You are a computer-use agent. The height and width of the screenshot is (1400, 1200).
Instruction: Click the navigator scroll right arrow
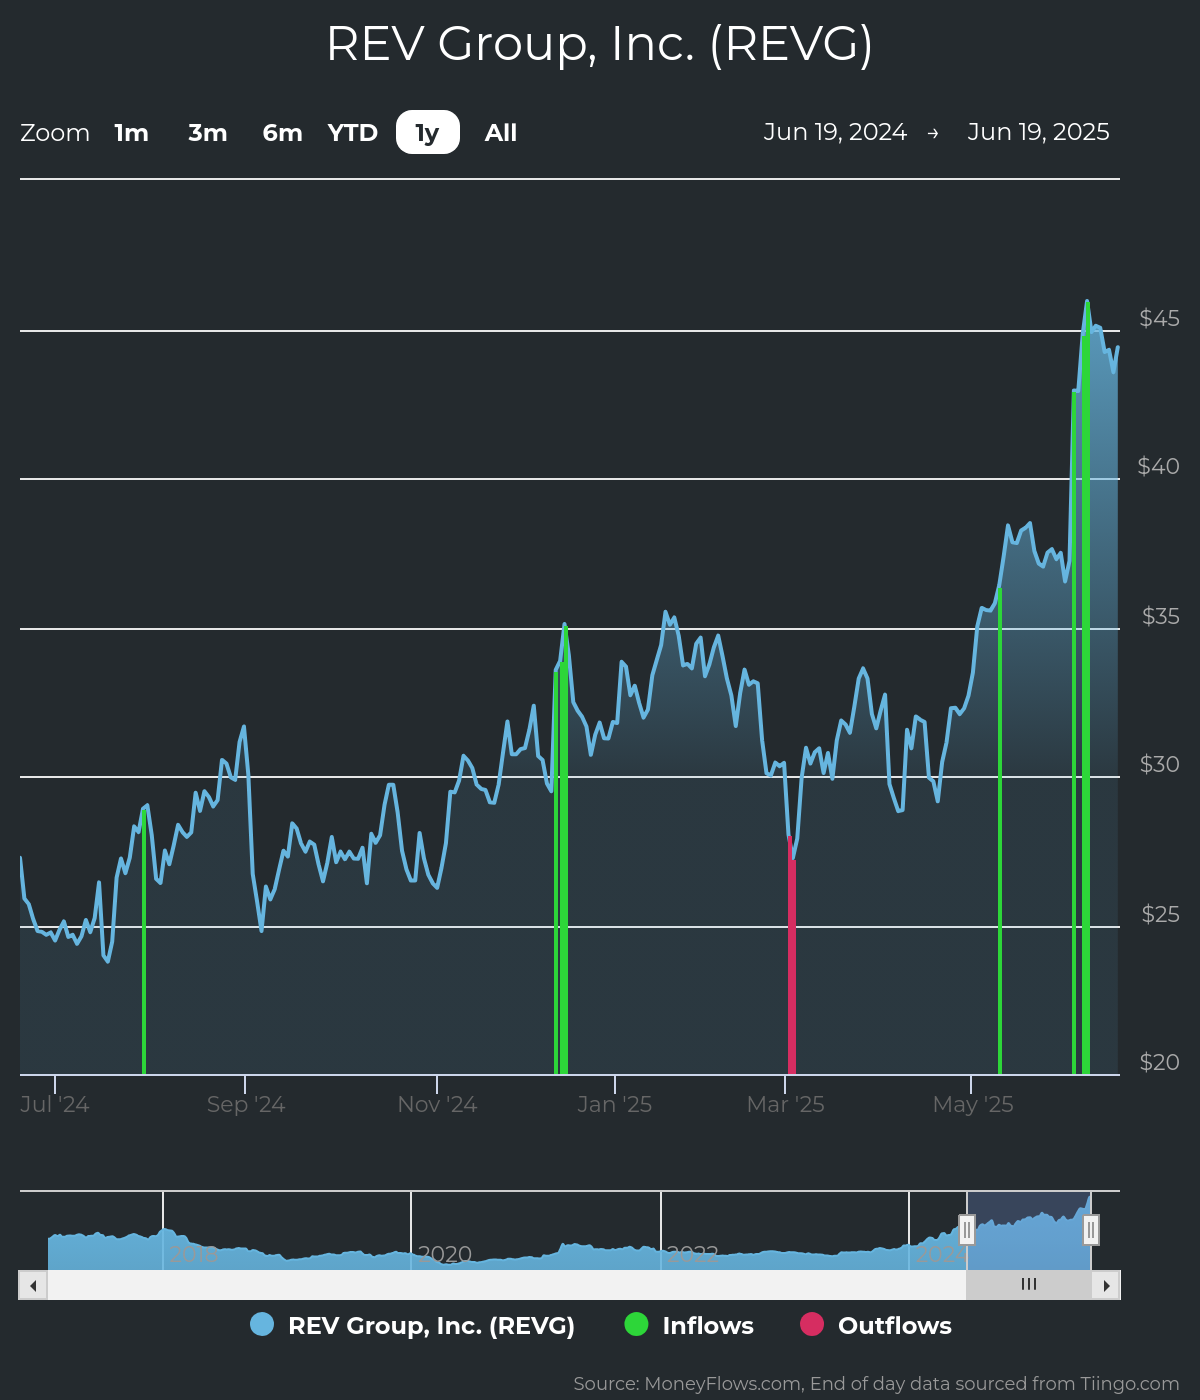pos(1106,1285)
